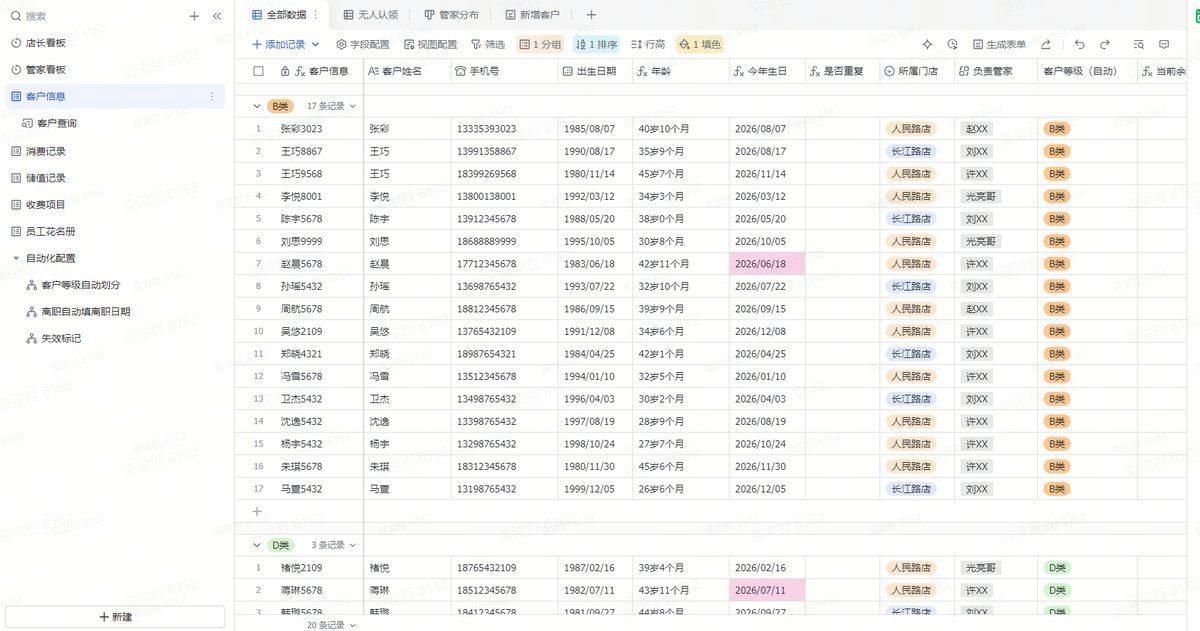Open the 1 填色 color fill option
The image size is (1200, 631).
[700, 44]
